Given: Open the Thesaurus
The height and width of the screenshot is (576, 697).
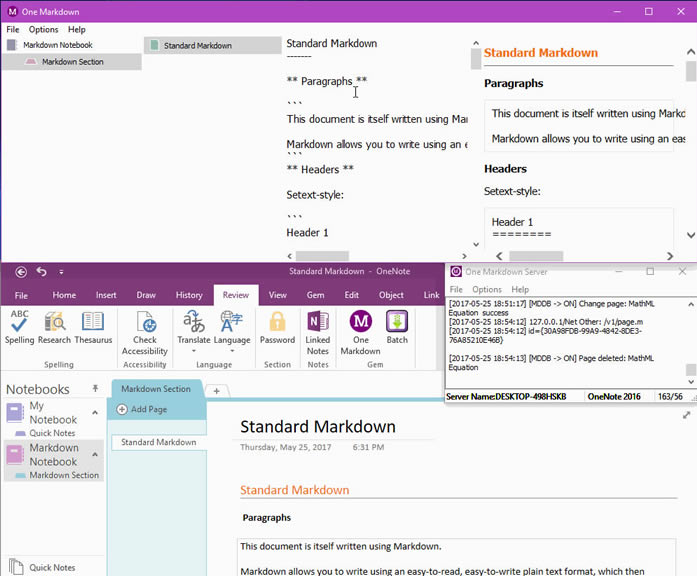Looking at the screenshot, I should tap(93, 322).
